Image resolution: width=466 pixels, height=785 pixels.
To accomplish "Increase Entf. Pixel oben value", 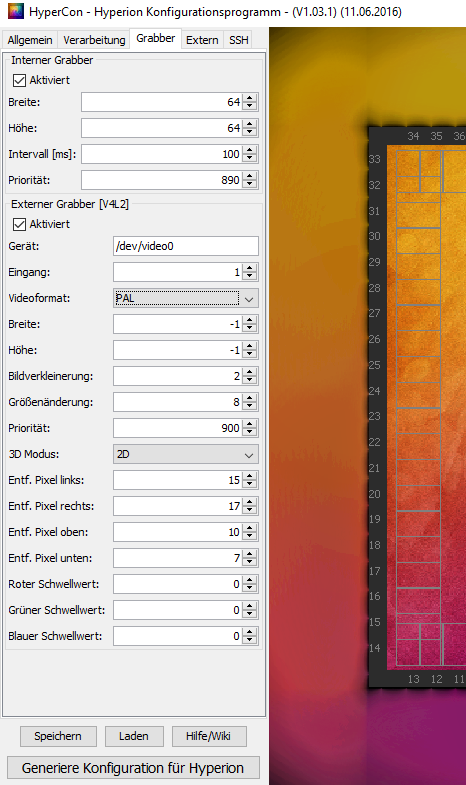I will (x=250, y=529).
